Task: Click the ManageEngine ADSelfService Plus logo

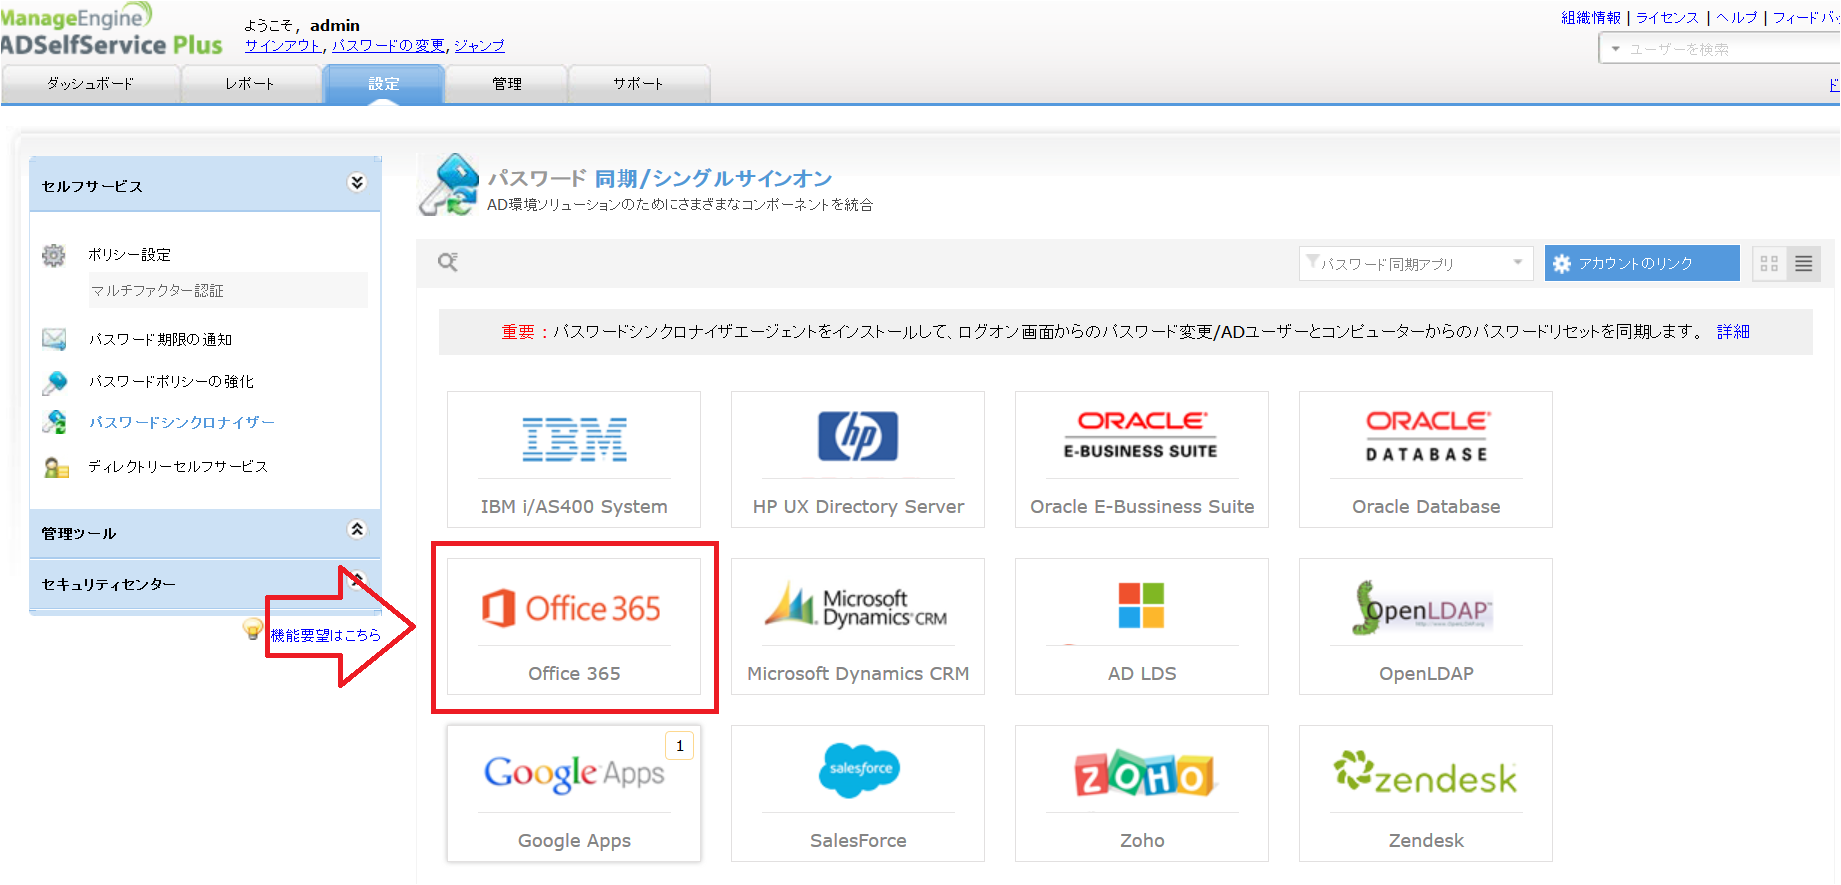Action: 112,30
